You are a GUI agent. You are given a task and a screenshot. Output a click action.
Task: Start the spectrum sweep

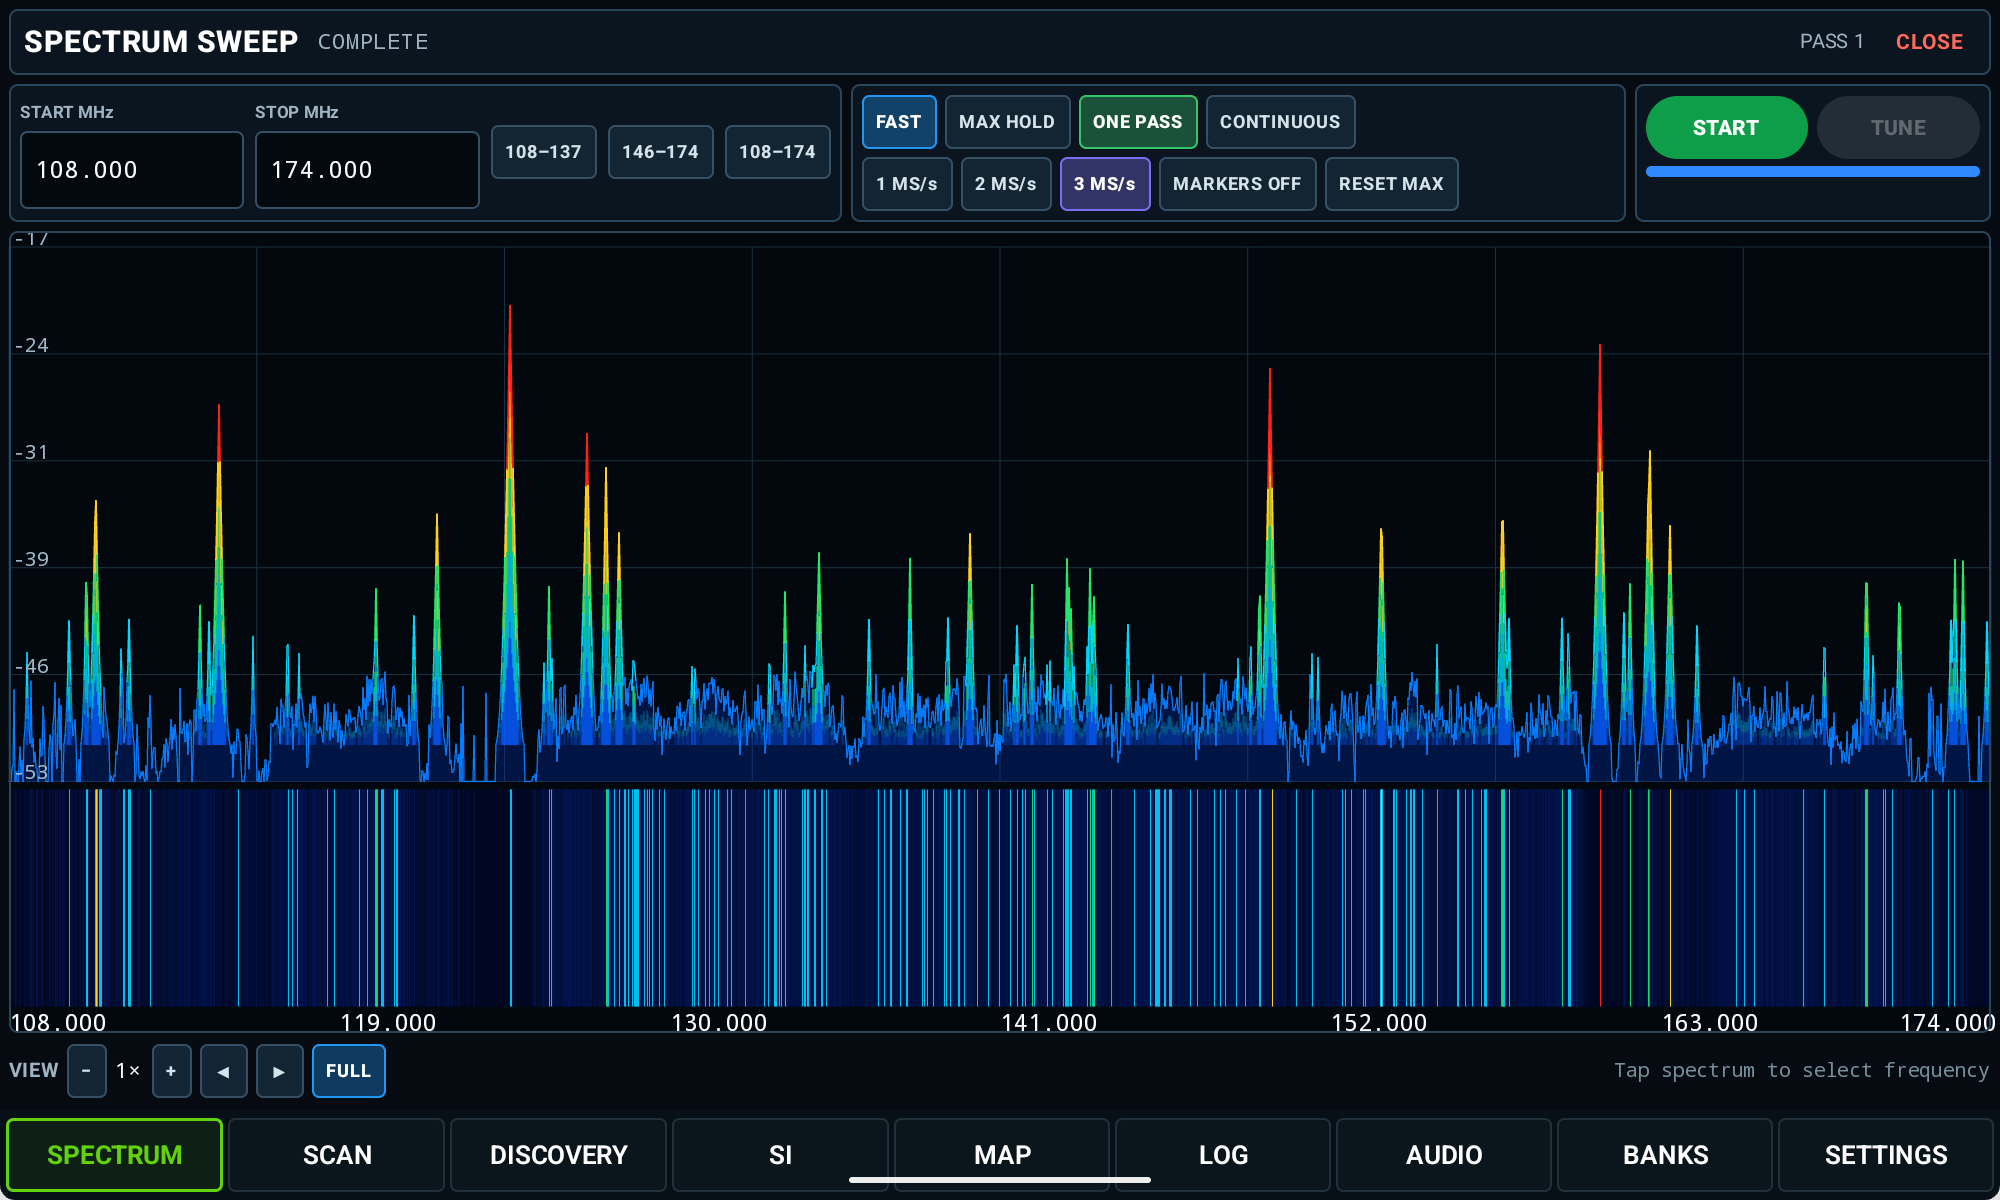[x=1726, y=128]
